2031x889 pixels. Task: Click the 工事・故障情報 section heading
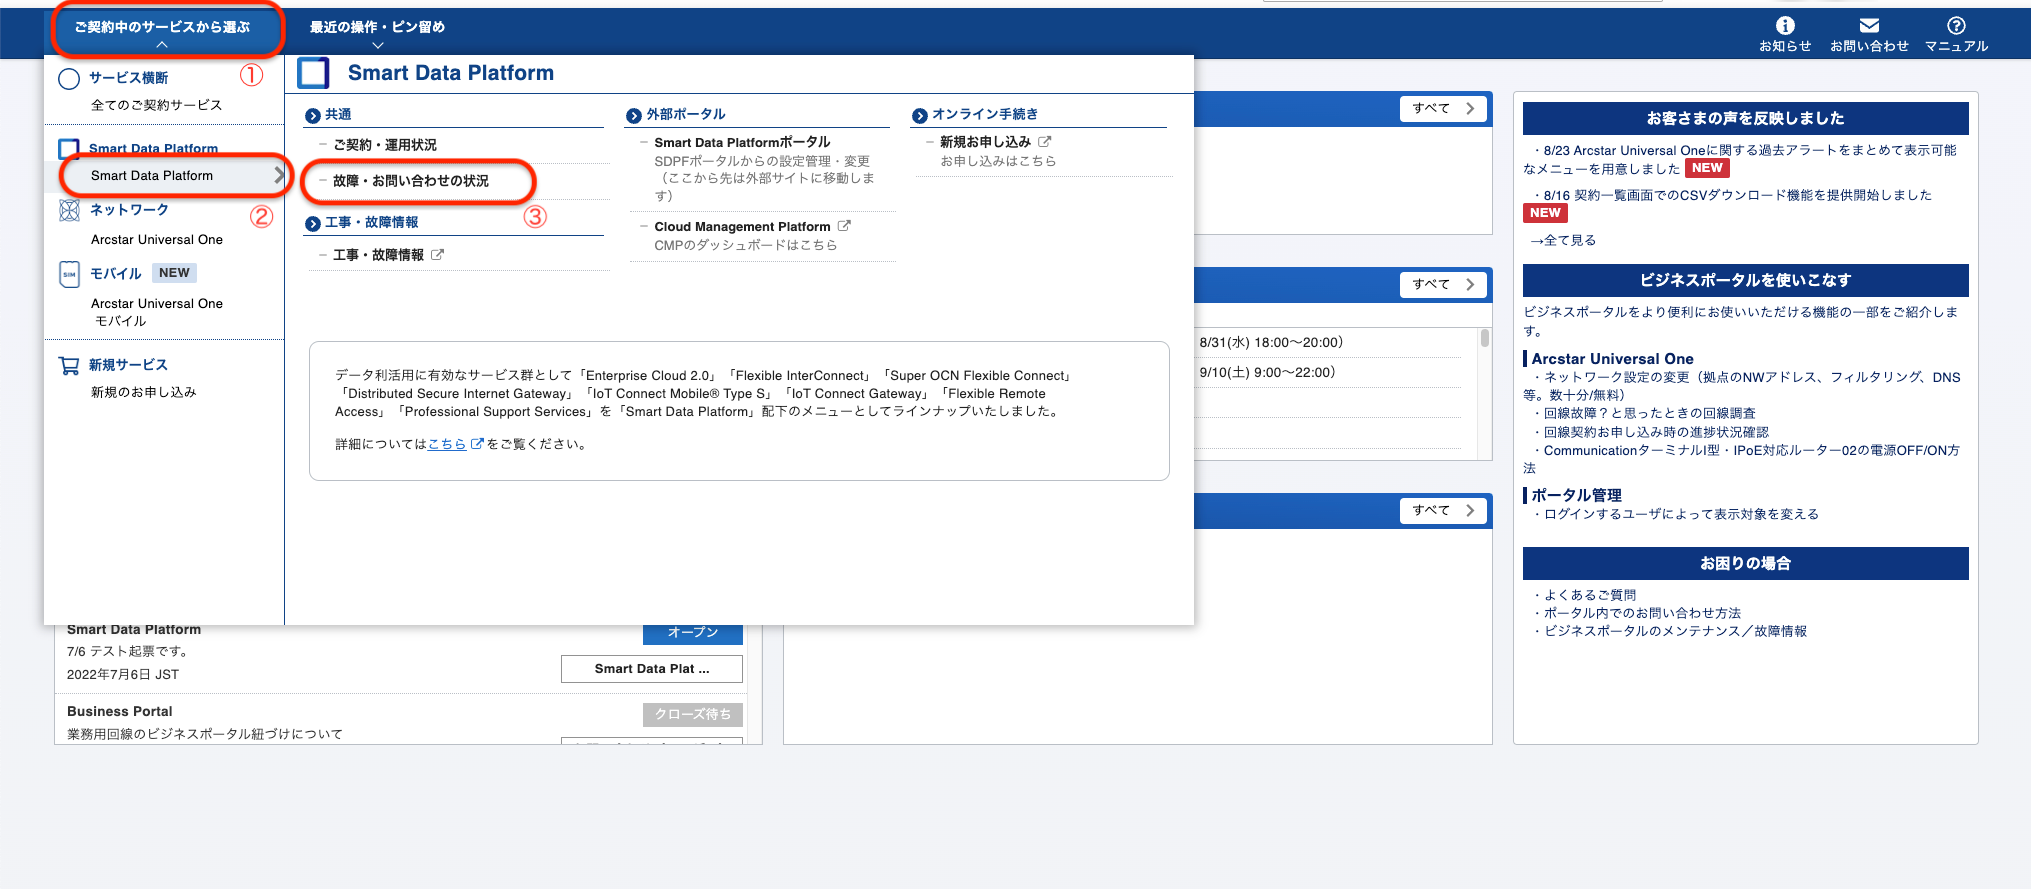click(x=372, y=223)
